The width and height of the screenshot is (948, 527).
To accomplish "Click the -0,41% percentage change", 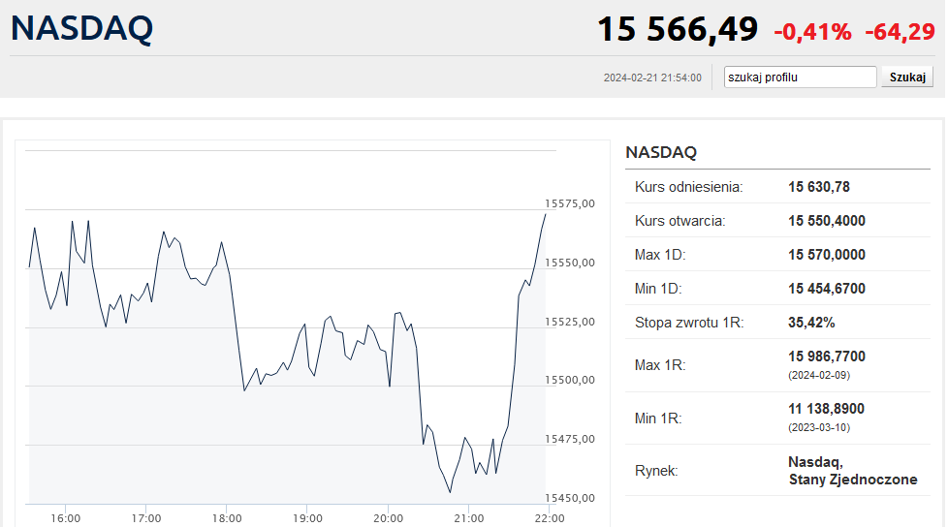I will click(812, 32).
